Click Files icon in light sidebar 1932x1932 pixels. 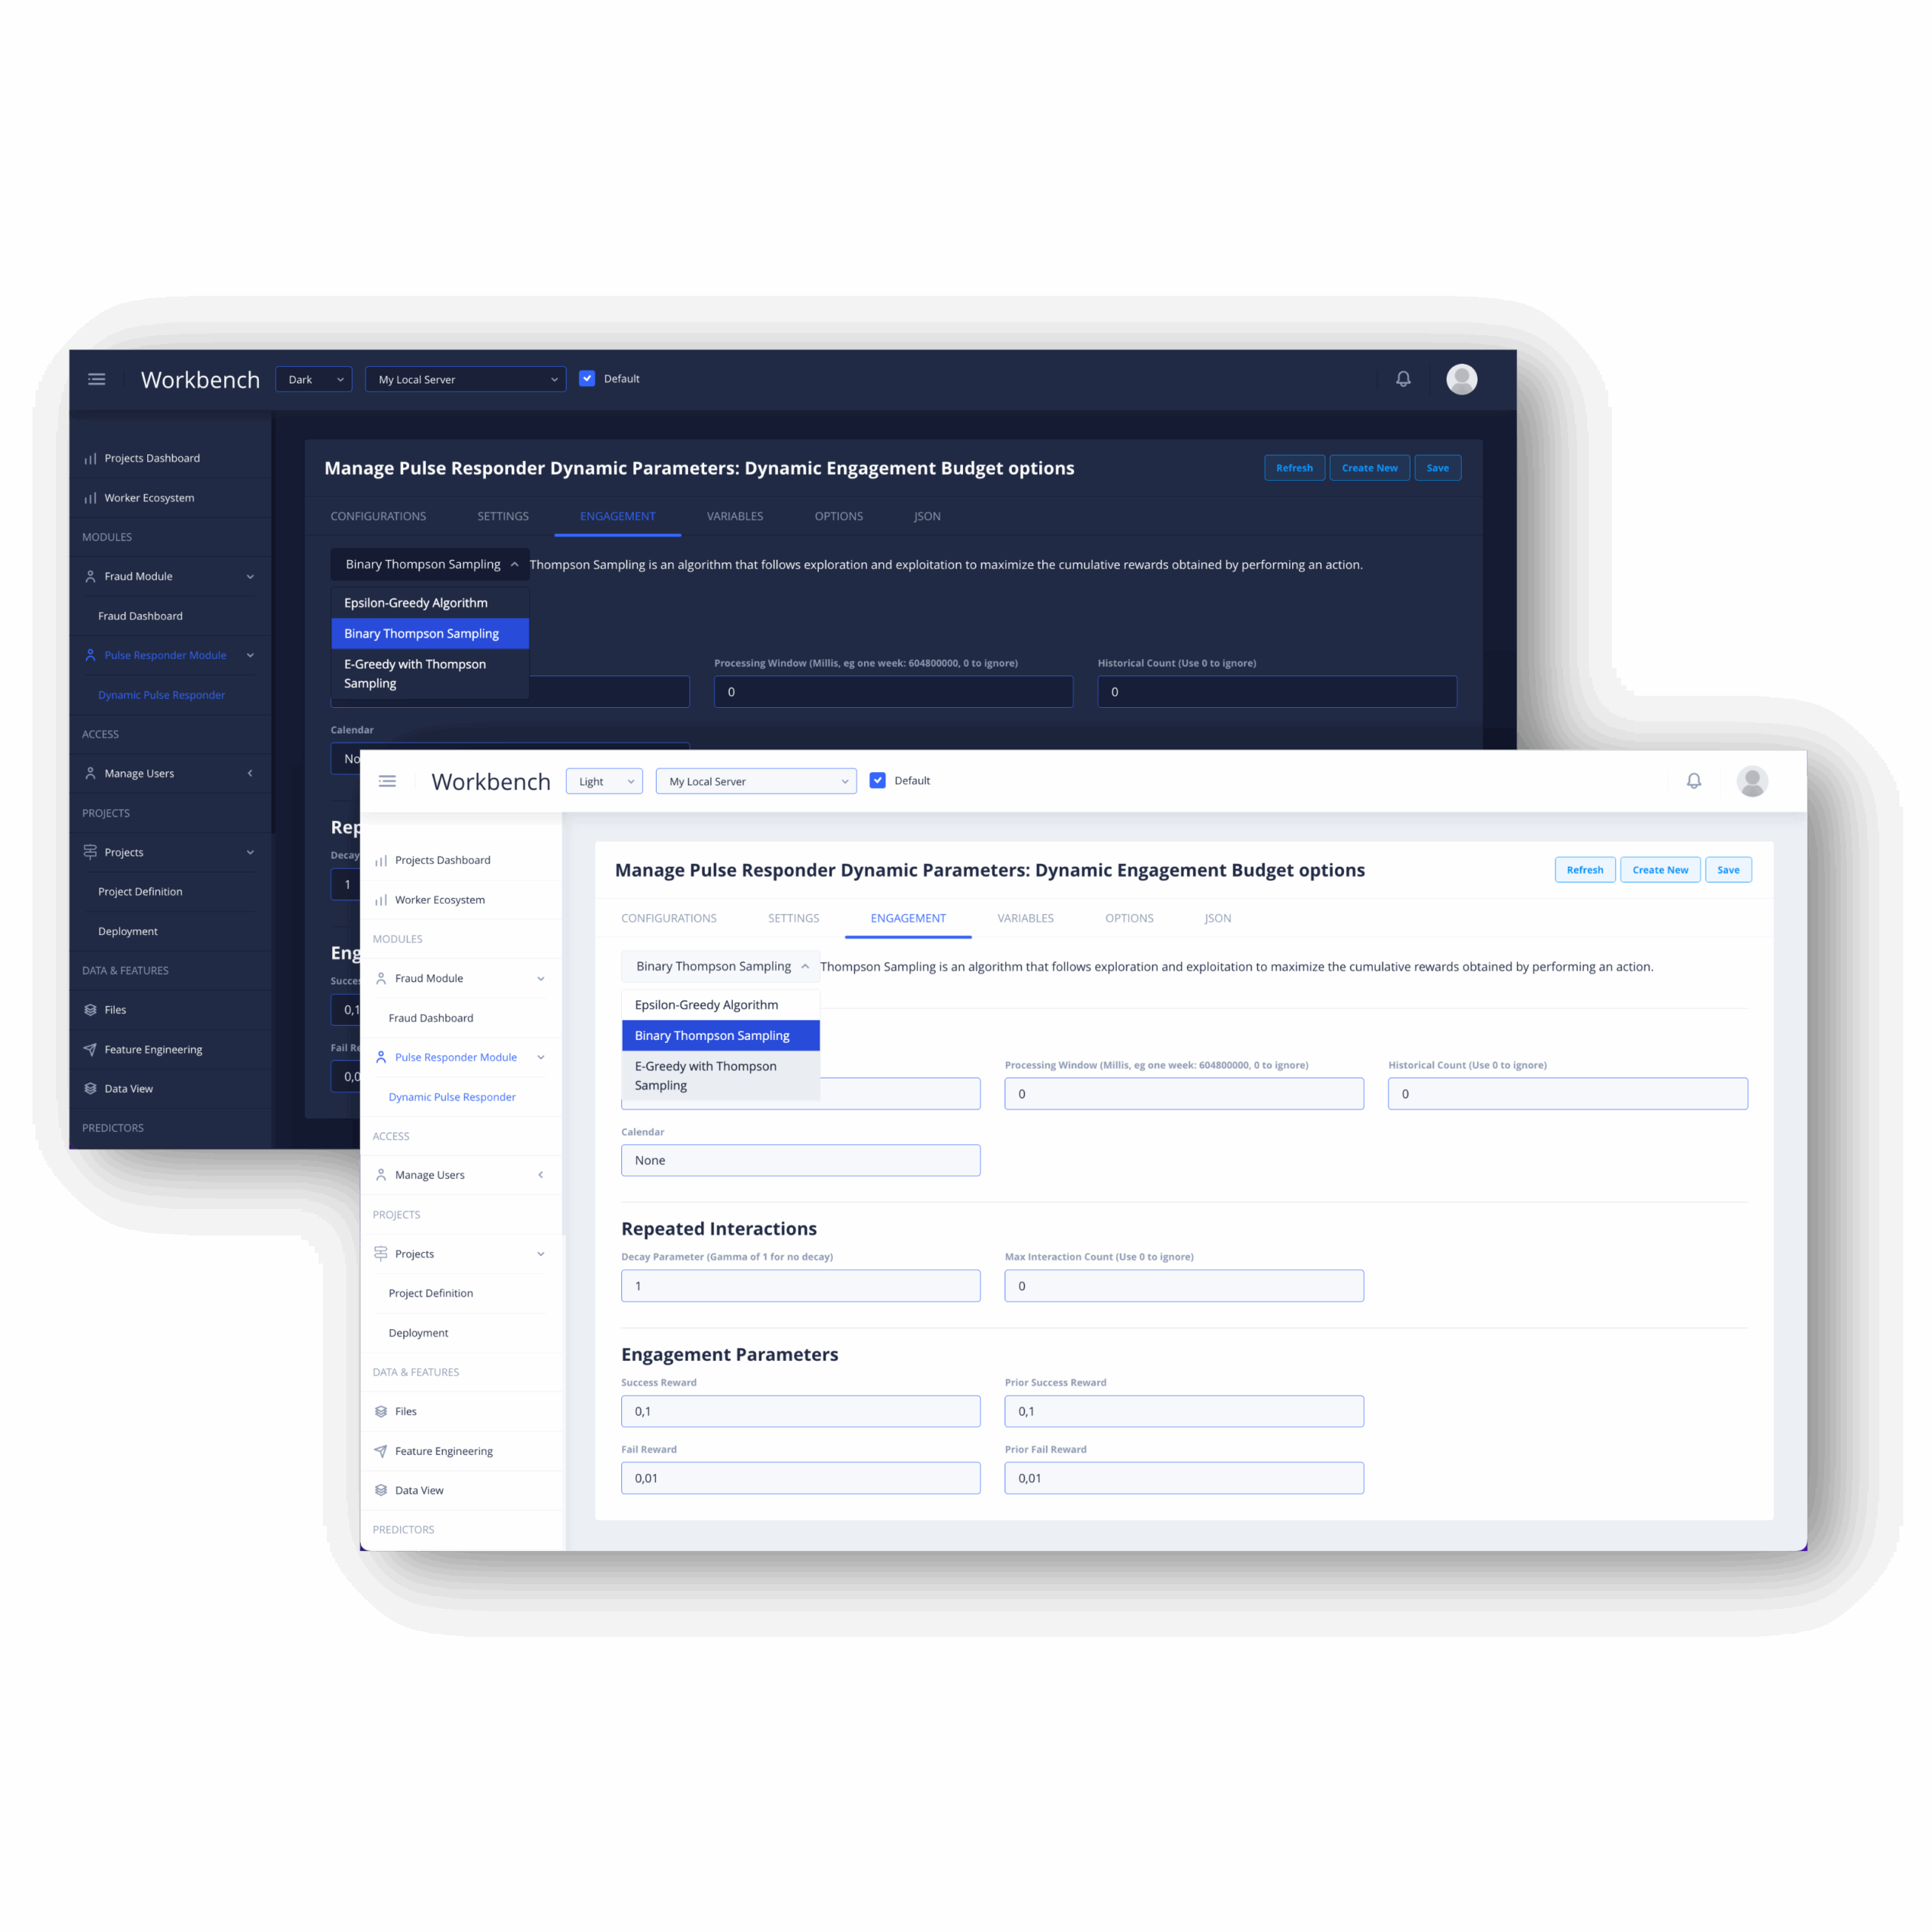[381, 1411]
